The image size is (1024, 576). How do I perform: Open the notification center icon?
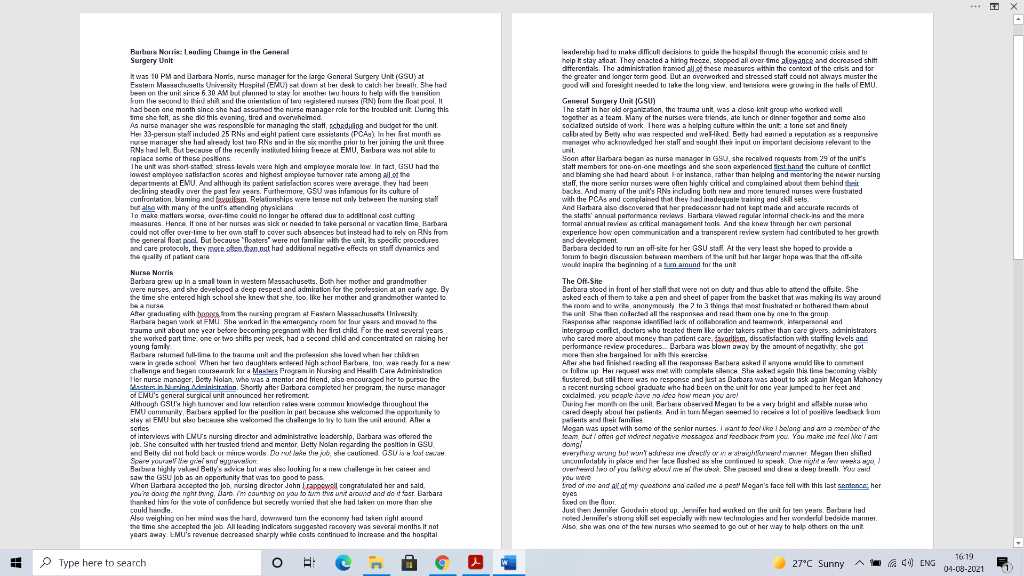pyautogui.click(x=1004, y=563)
